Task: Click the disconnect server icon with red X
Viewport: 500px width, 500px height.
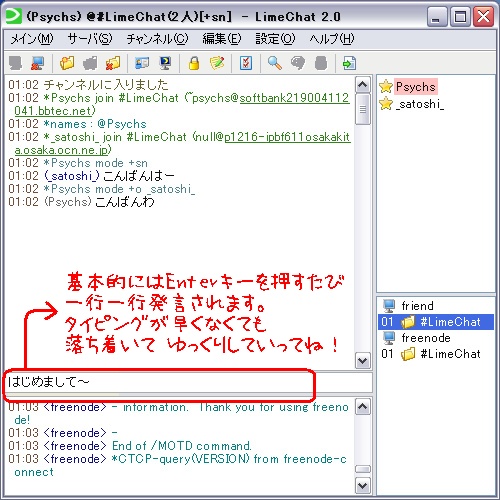Action: (x=37, y=63)
